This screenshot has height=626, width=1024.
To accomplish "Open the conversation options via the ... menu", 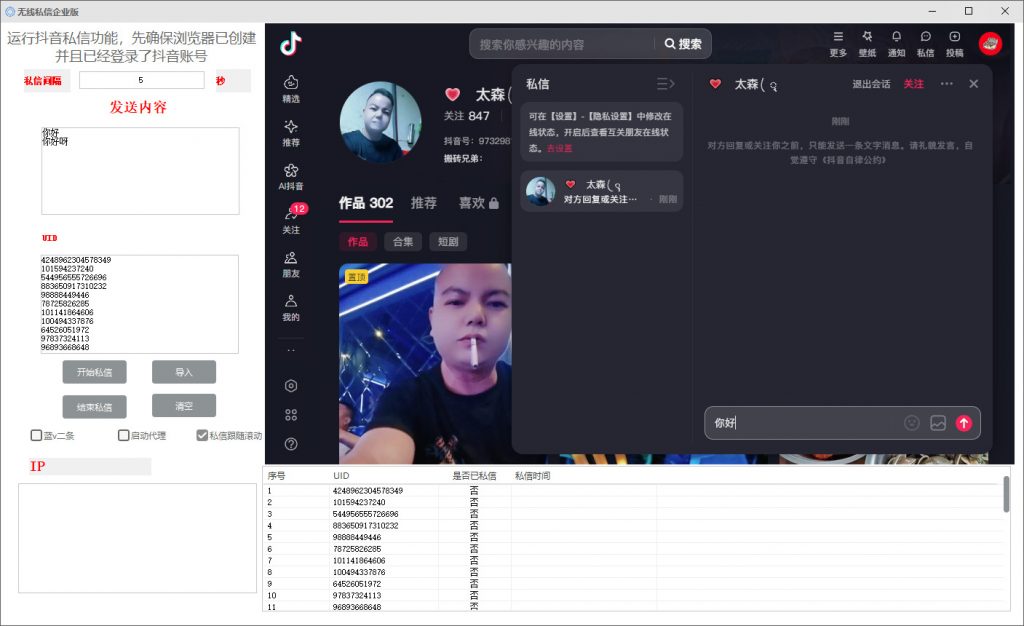I will pos(945,84).
